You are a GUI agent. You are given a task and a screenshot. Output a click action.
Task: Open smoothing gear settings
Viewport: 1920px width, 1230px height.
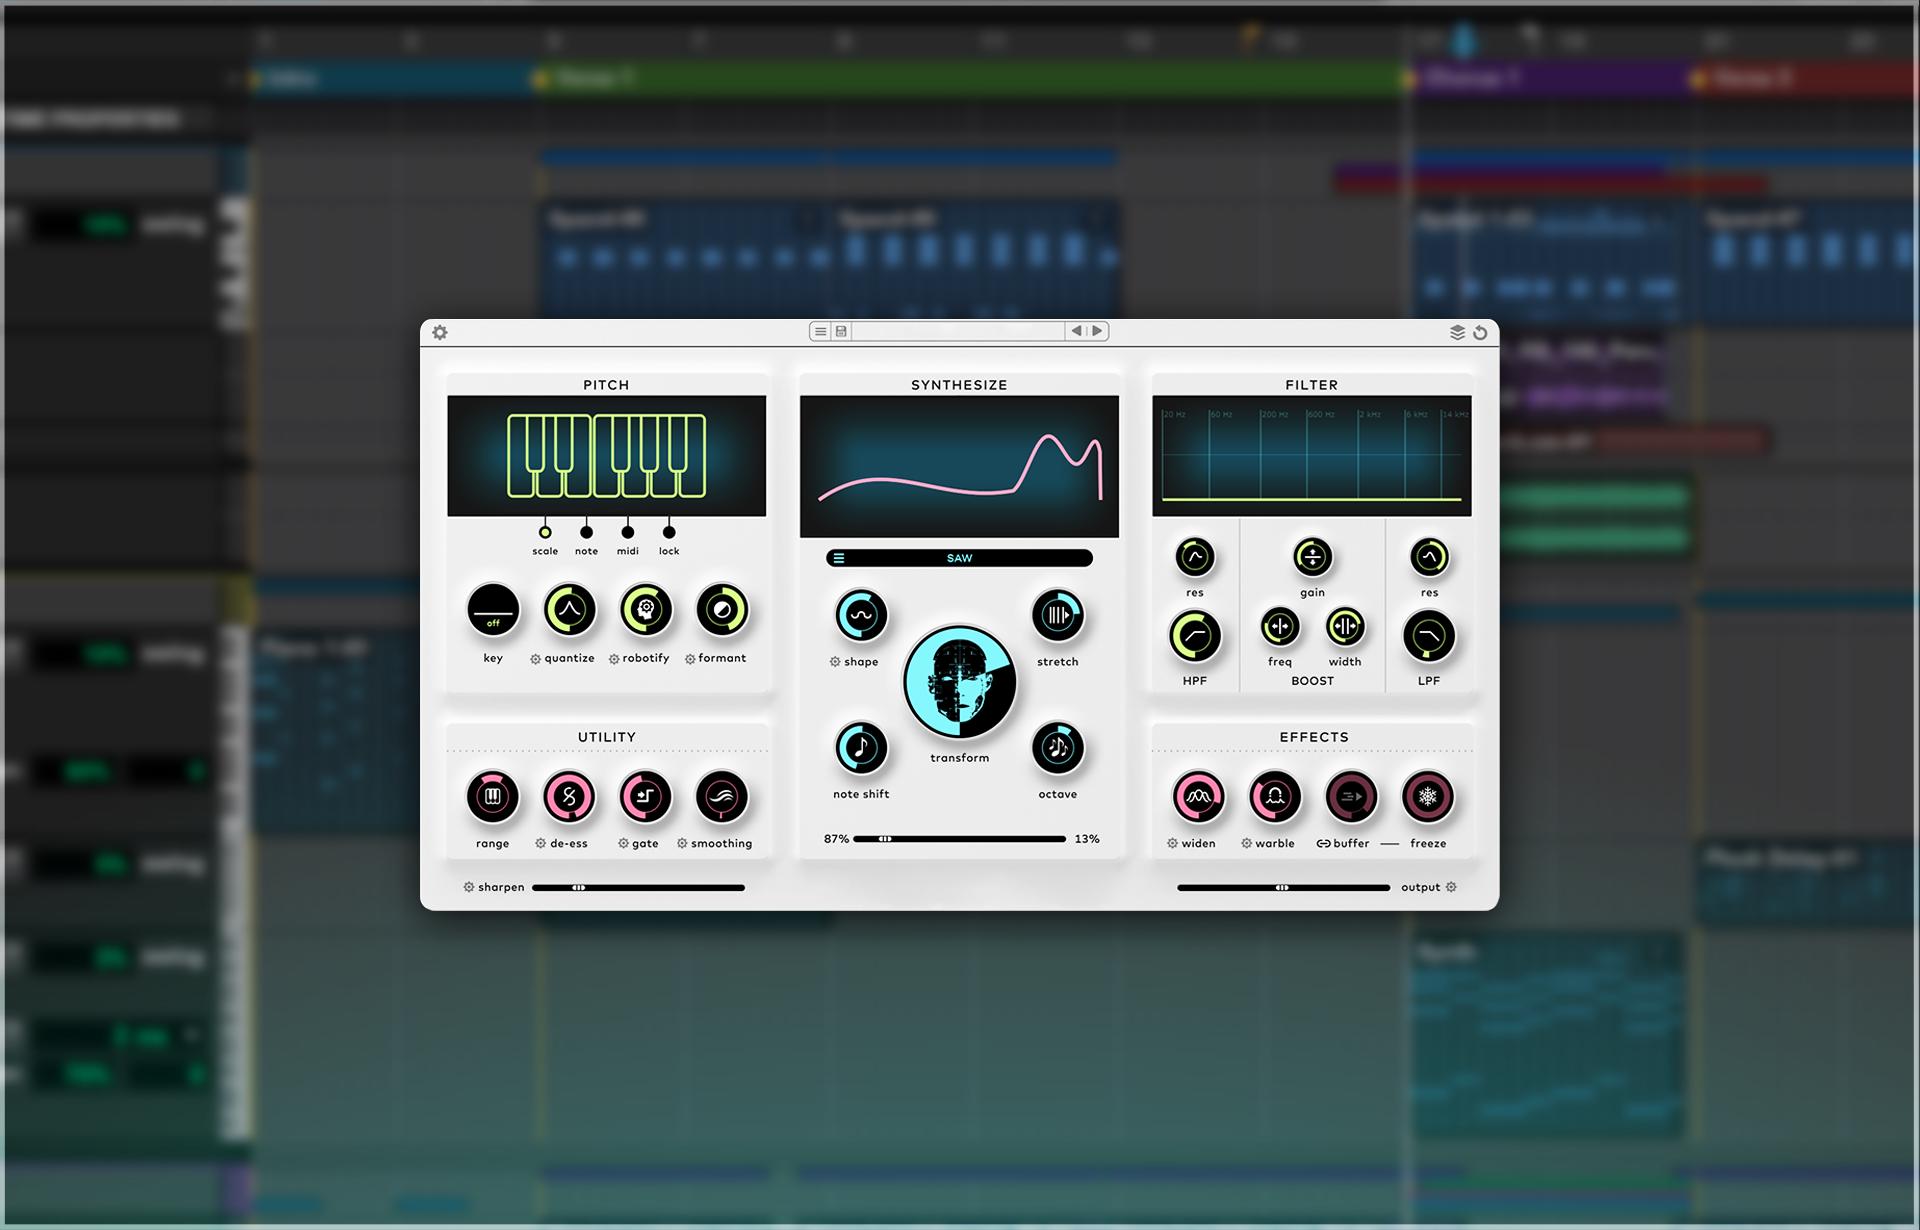click(682, 844)
